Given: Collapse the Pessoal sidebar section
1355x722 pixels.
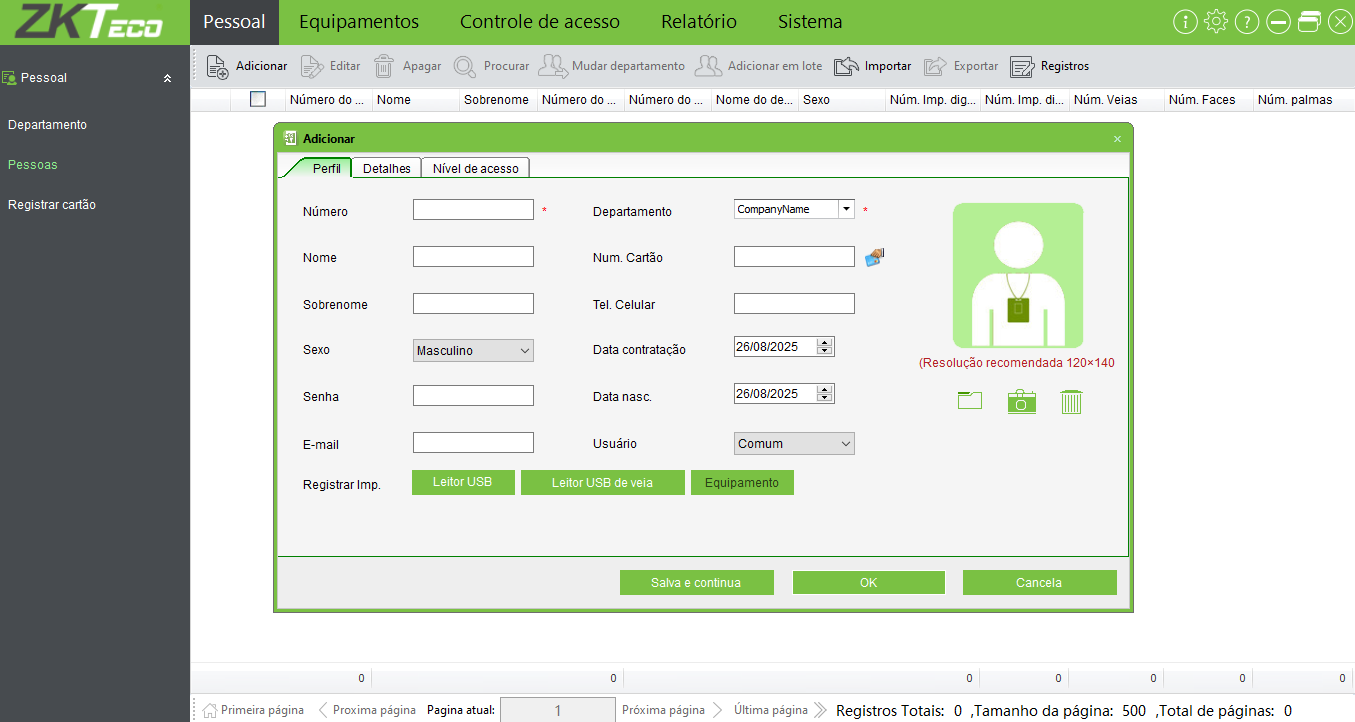Looking at the screenshot, I should click(x=167, y=78).
